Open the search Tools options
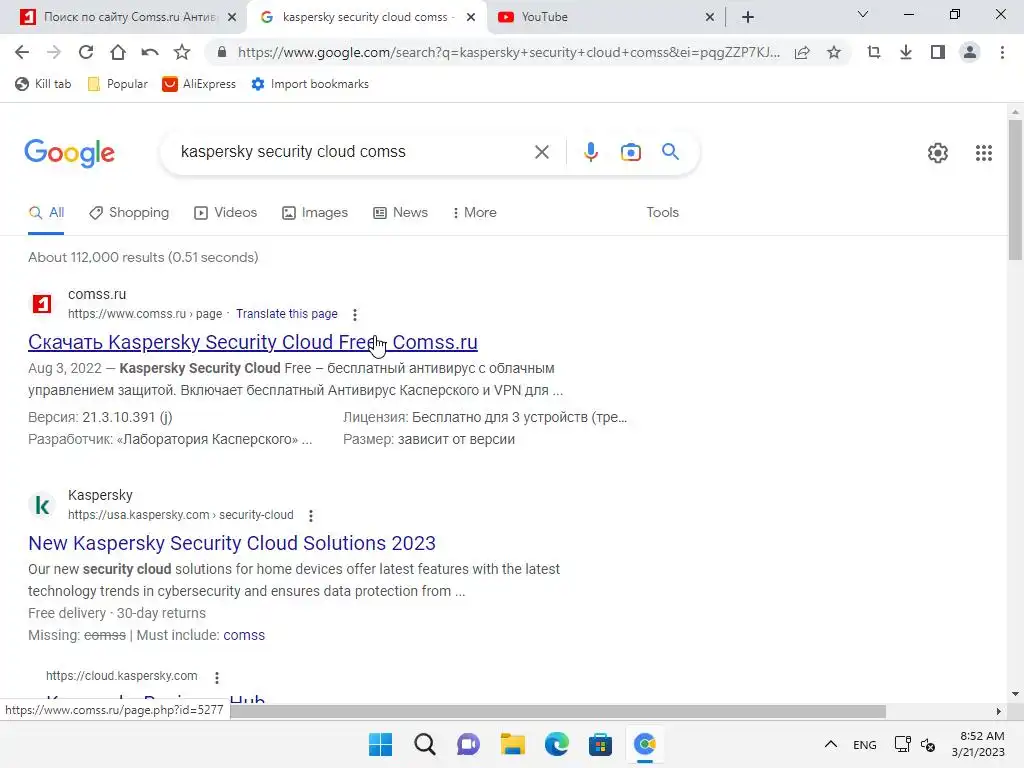 click(x=662, y=212)
